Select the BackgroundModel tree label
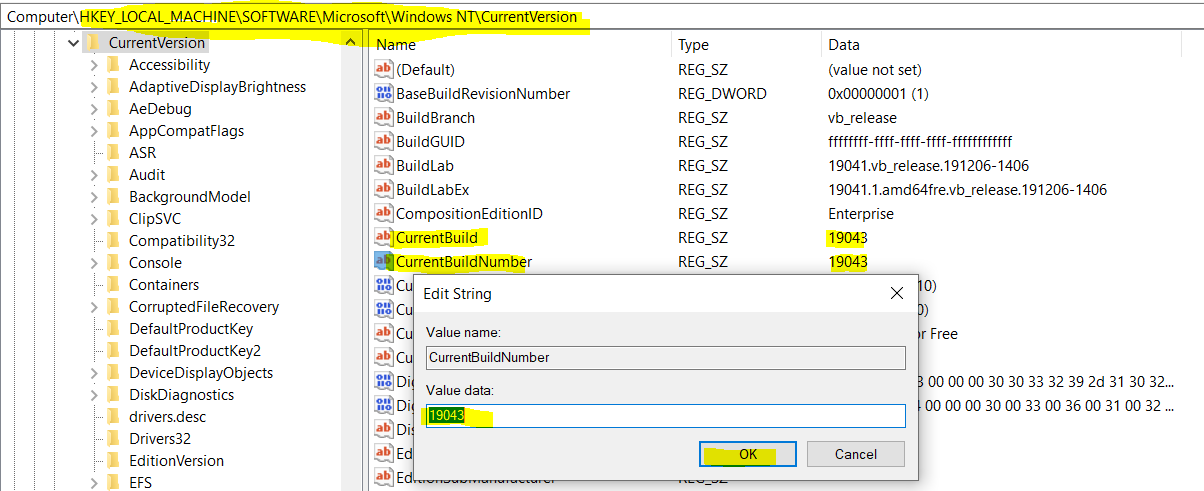This screenshot has height=491, width=1204. (190, 197)
